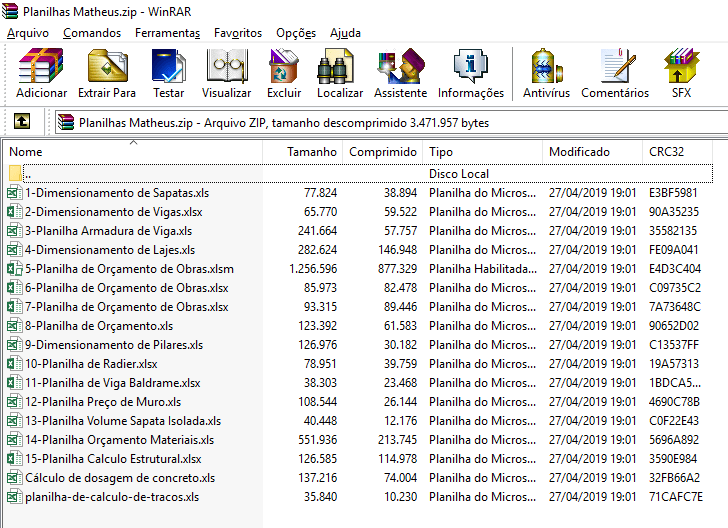Open the Ferramentas menu
This screenshot has height=528, width=728.
168,33
